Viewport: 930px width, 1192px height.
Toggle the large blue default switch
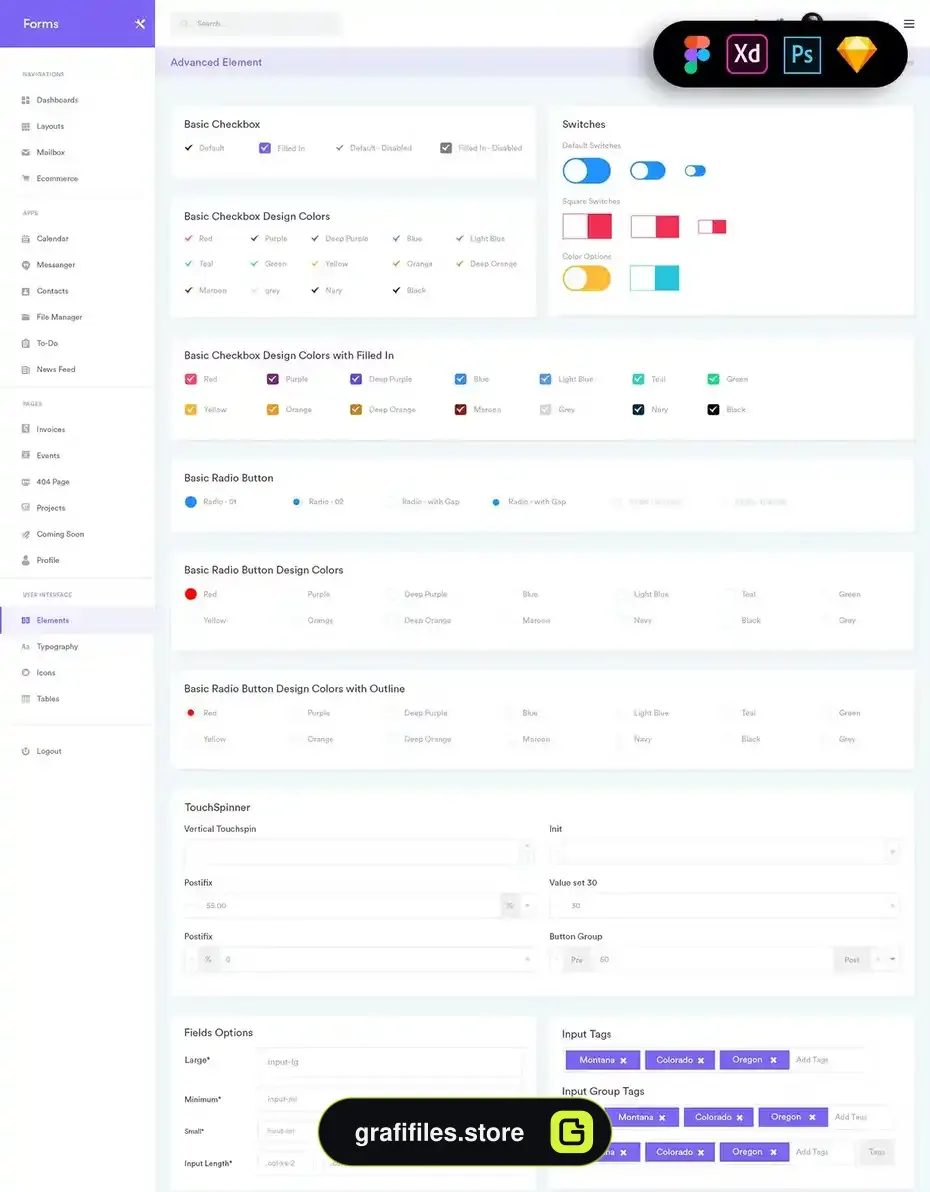coord(586,171)
